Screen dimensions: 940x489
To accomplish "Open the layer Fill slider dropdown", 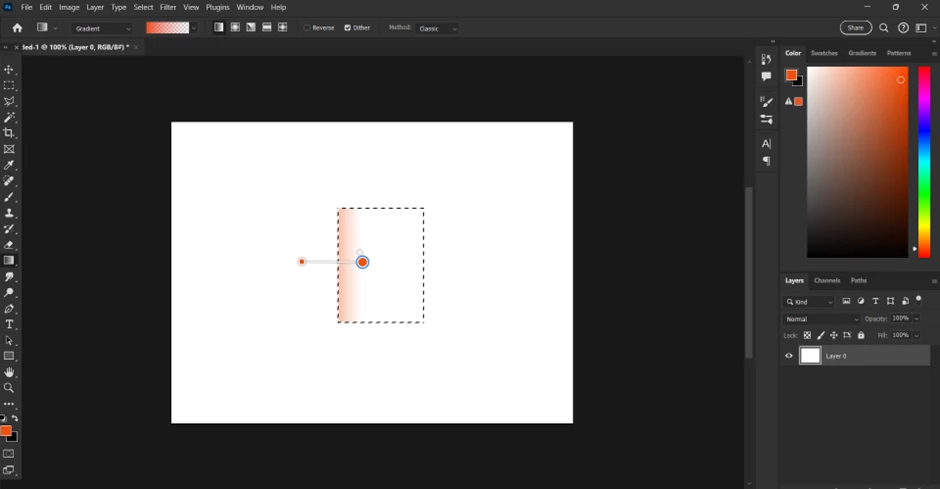I will tap(917, 336).
